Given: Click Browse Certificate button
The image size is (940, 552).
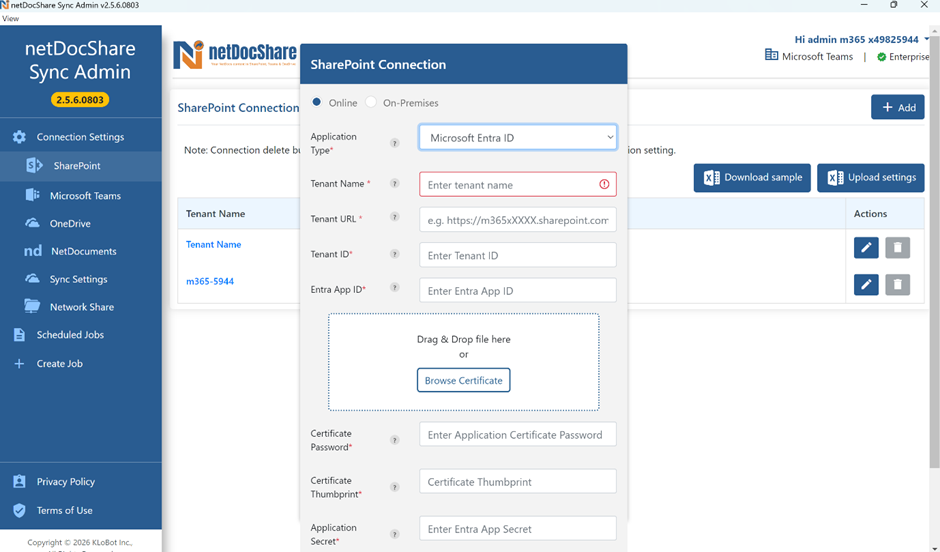Looking at the screenshot, I should tap(463, 380).
